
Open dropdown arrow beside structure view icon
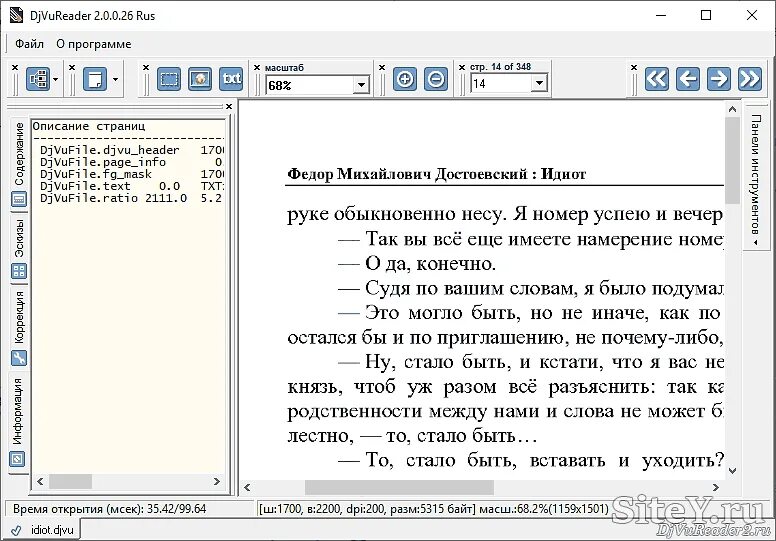[x=55, y=79]
